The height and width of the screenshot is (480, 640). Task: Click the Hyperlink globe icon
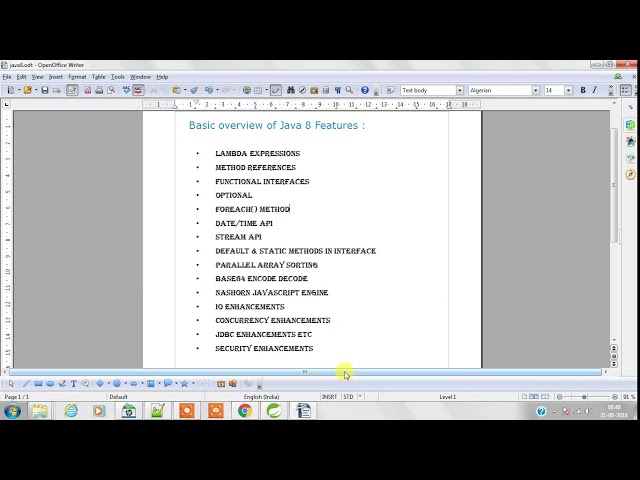[x=247, y=90]
